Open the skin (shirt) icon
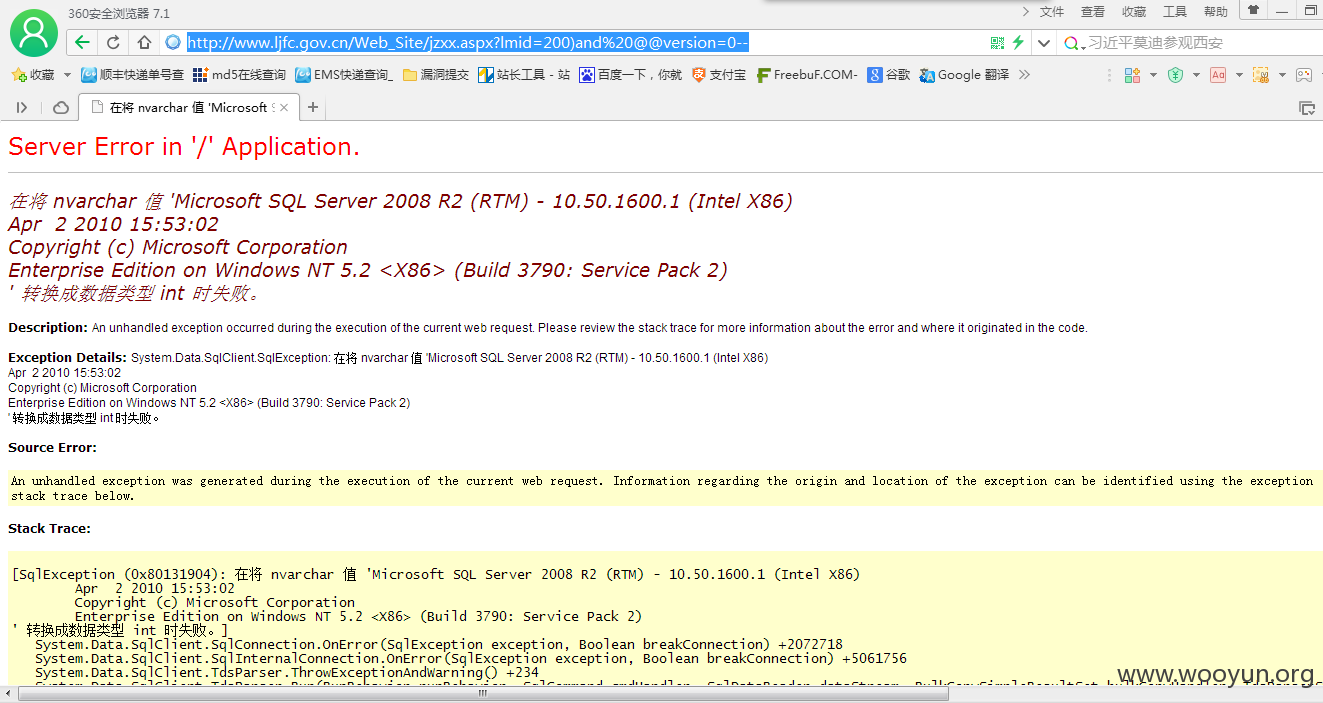Screen dimensions: 1323x703 pyautogui.click(x=1253, y=10)
